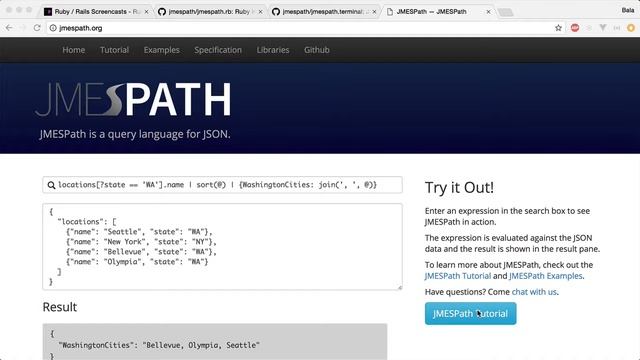Open the Github nav item
This screenshot has height=360, width=640.
pyautogui.click(x=317, y=50)
